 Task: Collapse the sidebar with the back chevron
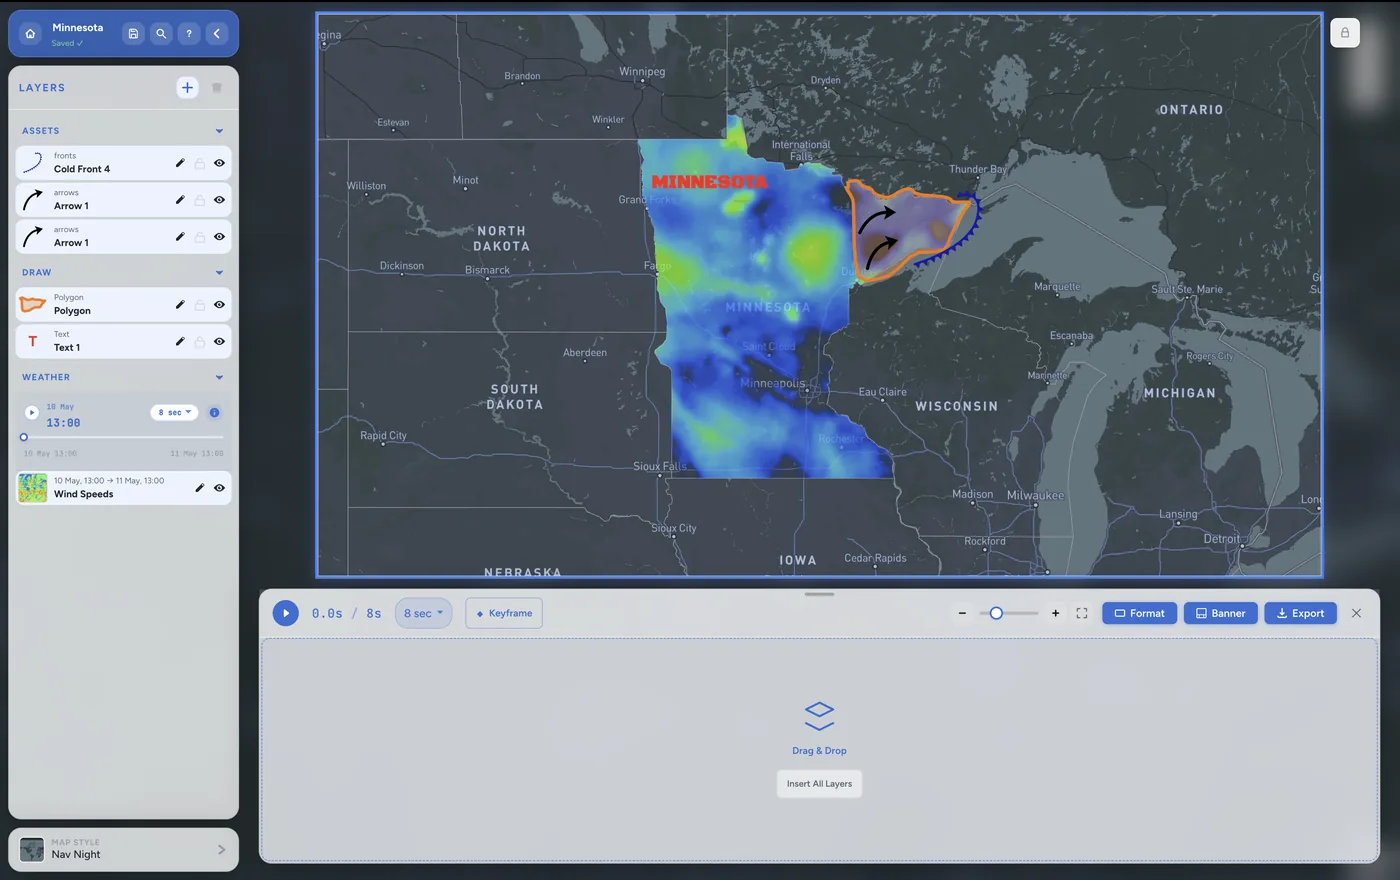point(217,34)
